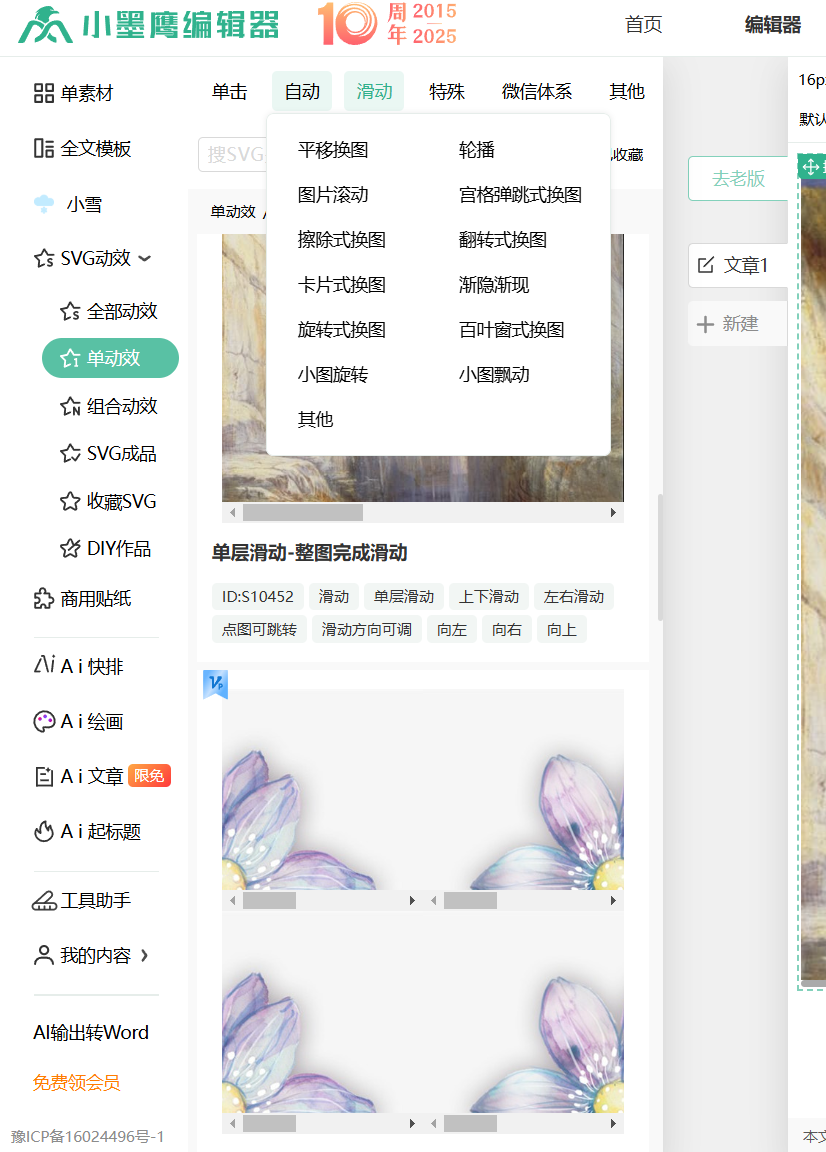Click the 单素材 grid icon in sidebar
826x1152 pixels.
point(44,94)
